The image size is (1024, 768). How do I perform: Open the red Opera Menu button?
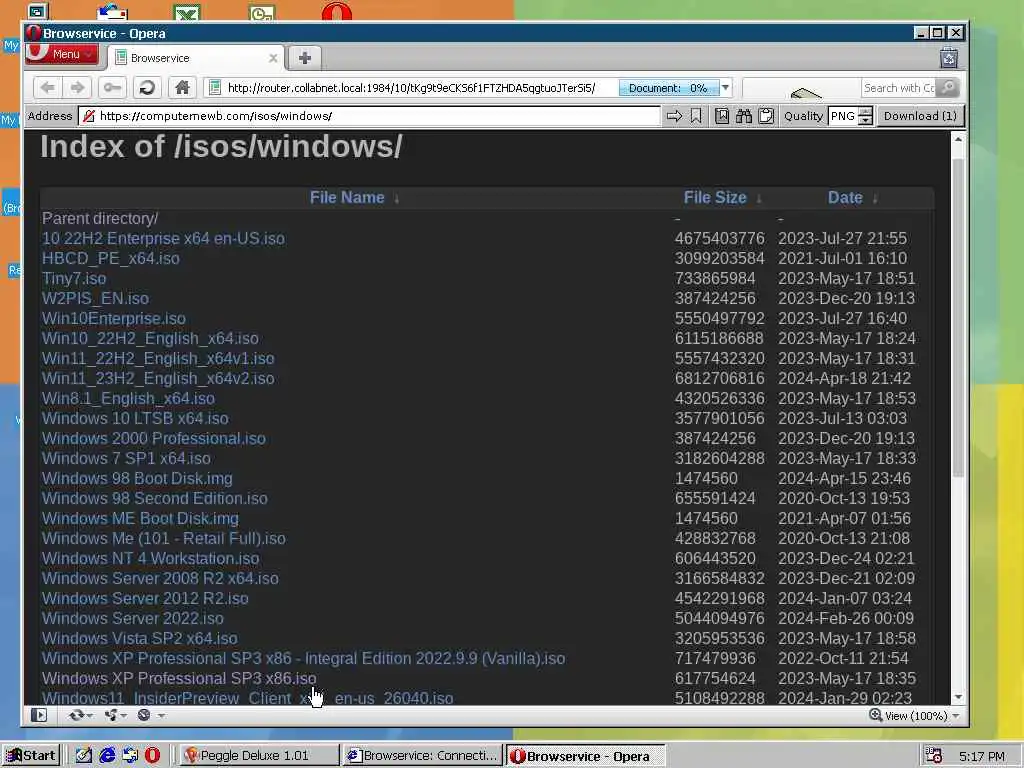click(x=62, y=54)
